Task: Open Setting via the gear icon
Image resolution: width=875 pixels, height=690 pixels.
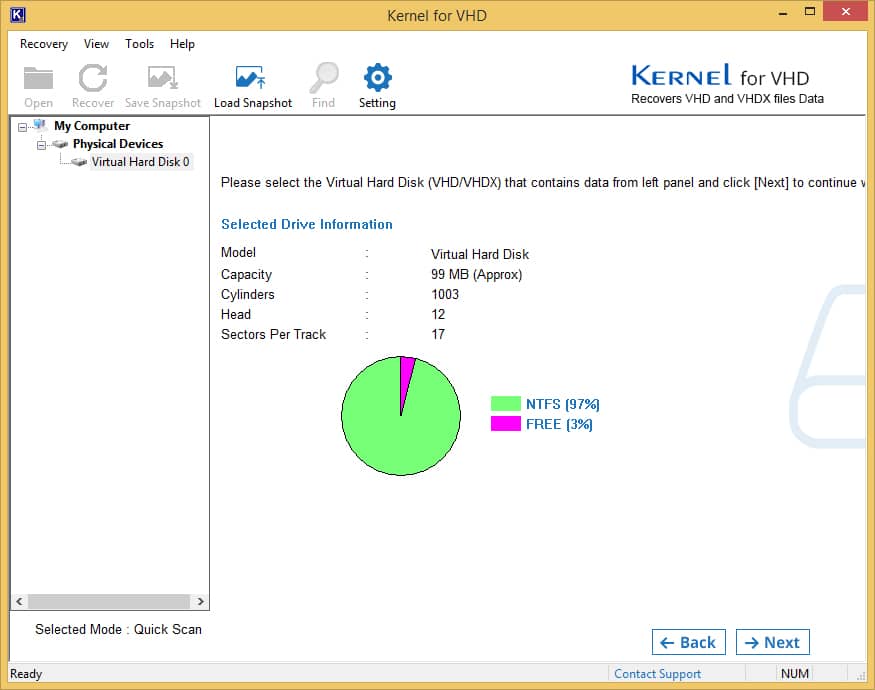Action: pyautogui.click(x=377, y=79)
